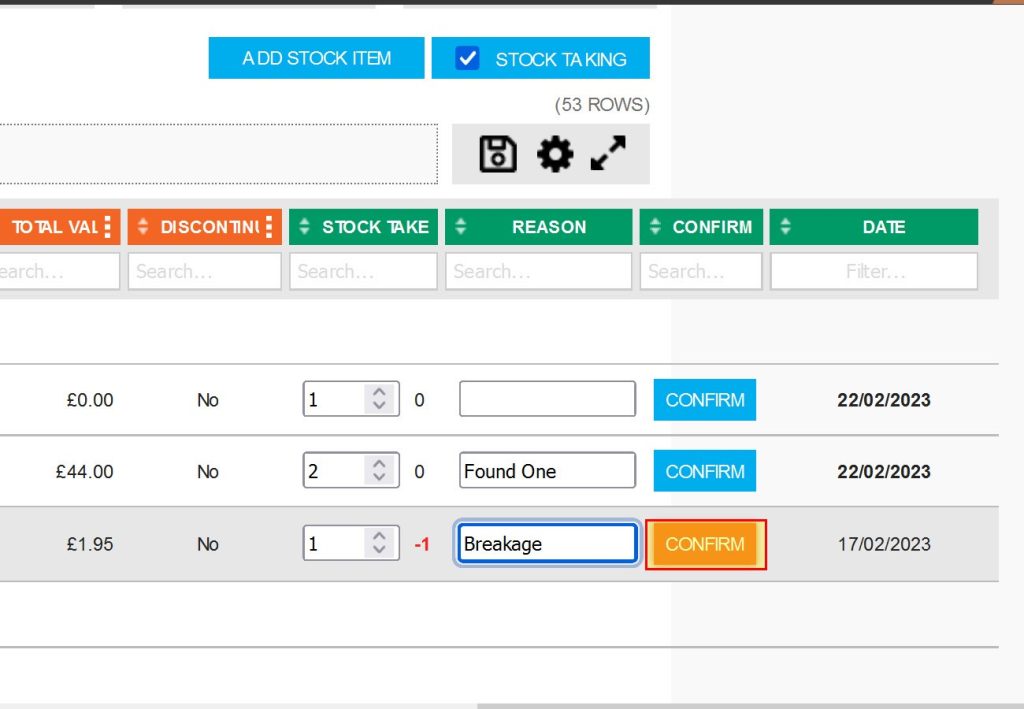Sort the REASON column using its sort arrows
Image resolution: width=1024 pixels, height=709 pixels.
pyautogui.click(x=461, y=226)
